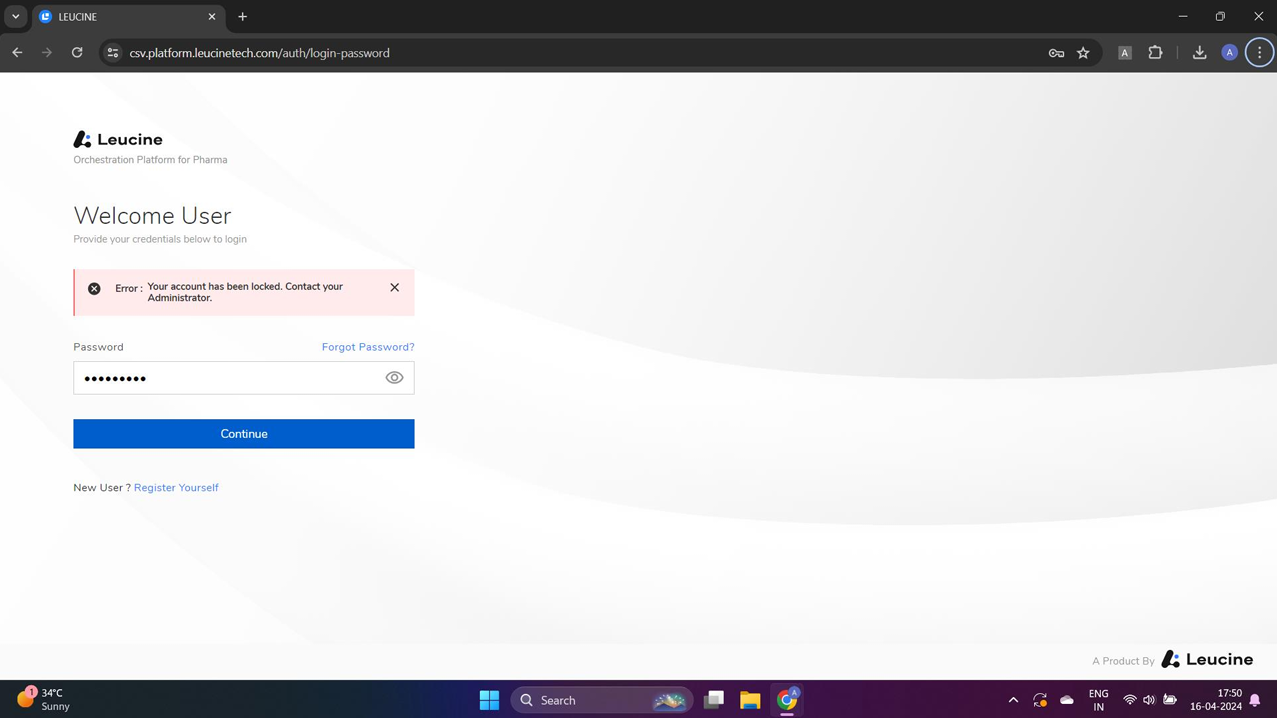Open File Explorer from the taskbar
The width and height of the screenshot is (1277, 718).
point(750,699)
